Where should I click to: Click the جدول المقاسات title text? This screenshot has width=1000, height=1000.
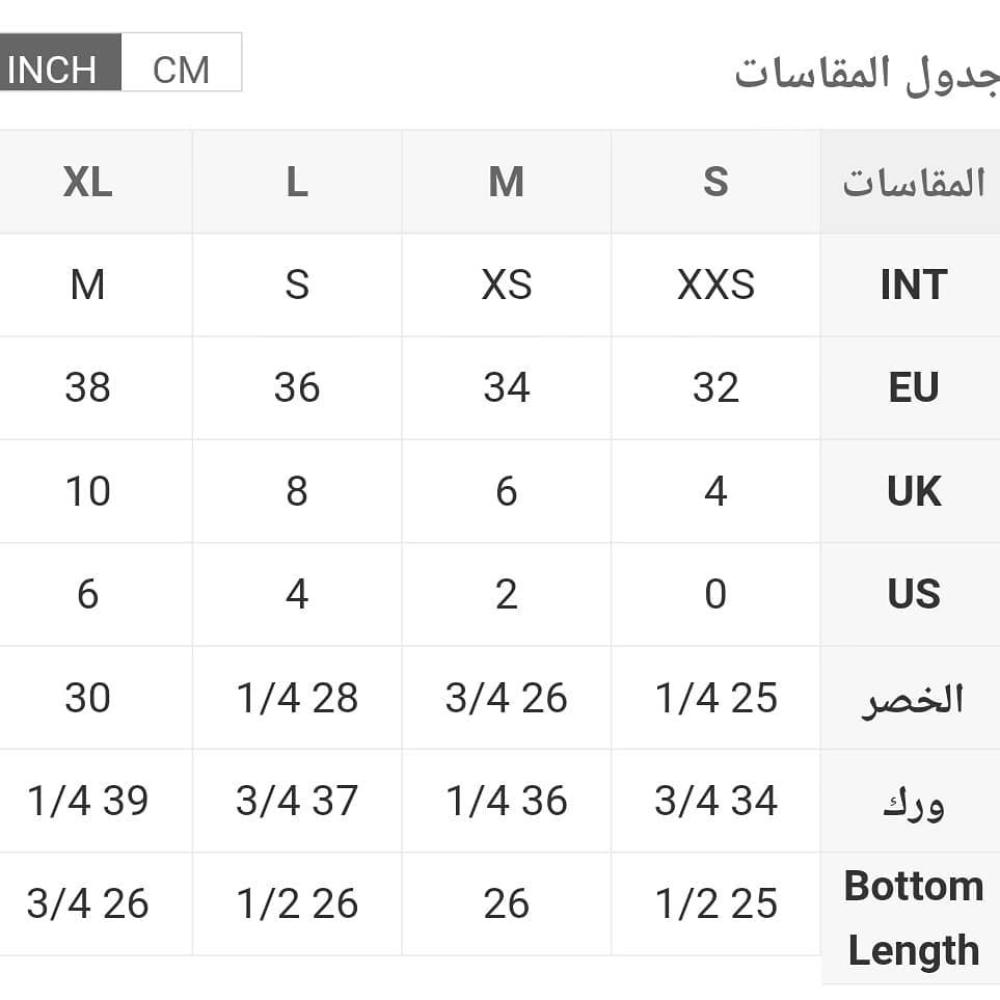coord(866,75)
